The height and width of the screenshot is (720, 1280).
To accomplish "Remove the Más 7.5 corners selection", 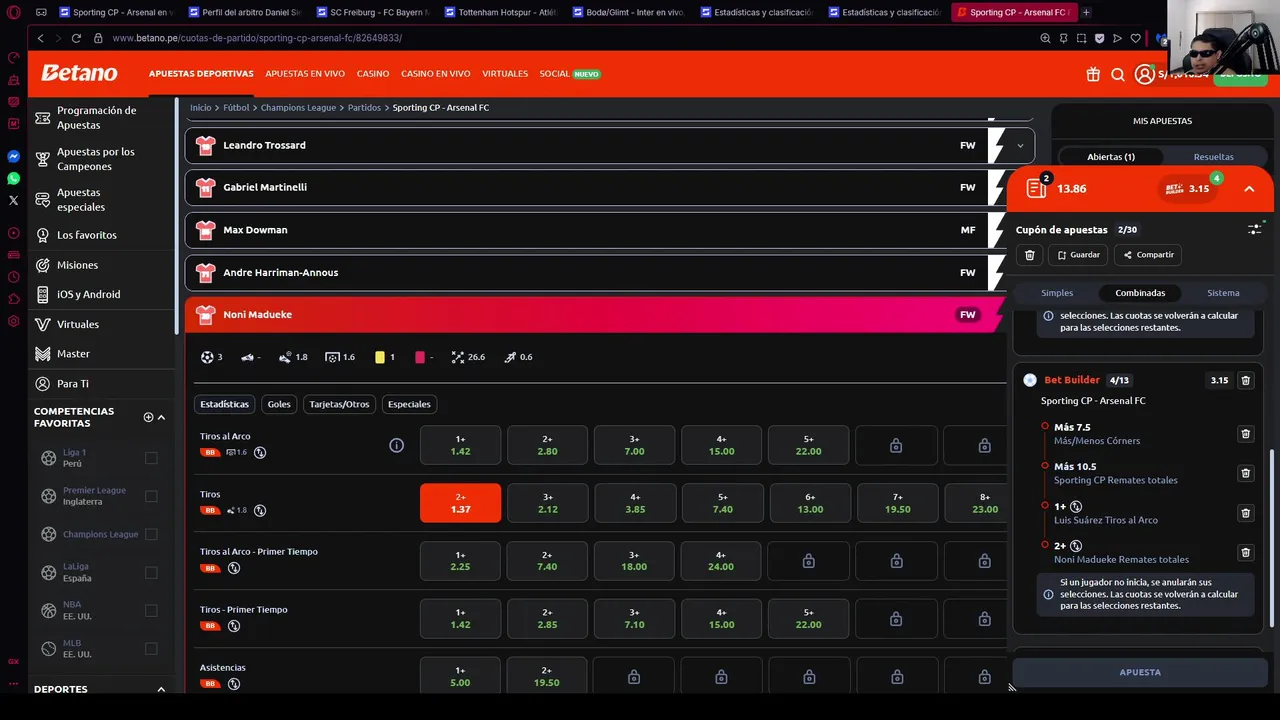I will click(x=1245, y=434).
